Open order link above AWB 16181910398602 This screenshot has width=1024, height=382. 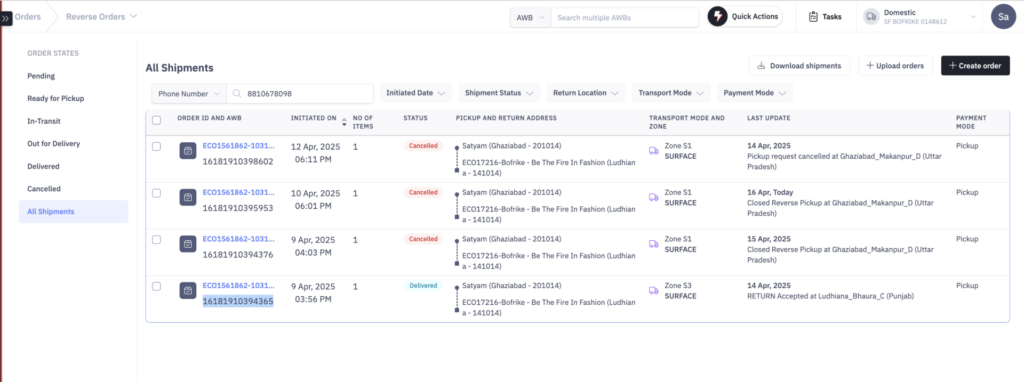coord(238,146)
